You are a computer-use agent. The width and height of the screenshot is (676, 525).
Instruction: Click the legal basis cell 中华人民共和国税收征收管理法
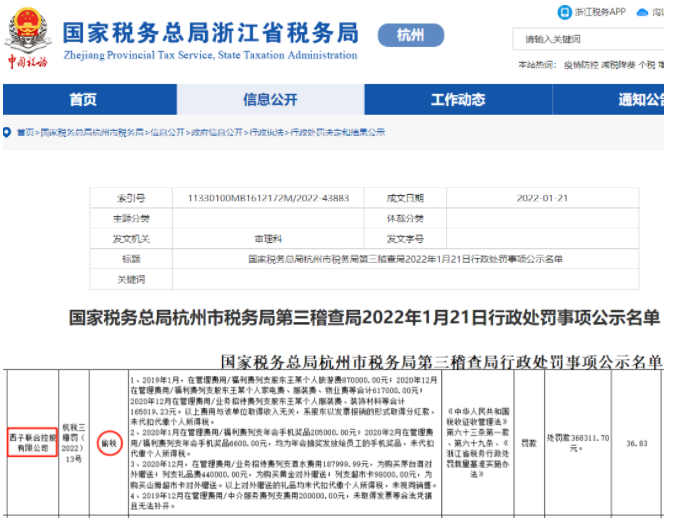478,443
